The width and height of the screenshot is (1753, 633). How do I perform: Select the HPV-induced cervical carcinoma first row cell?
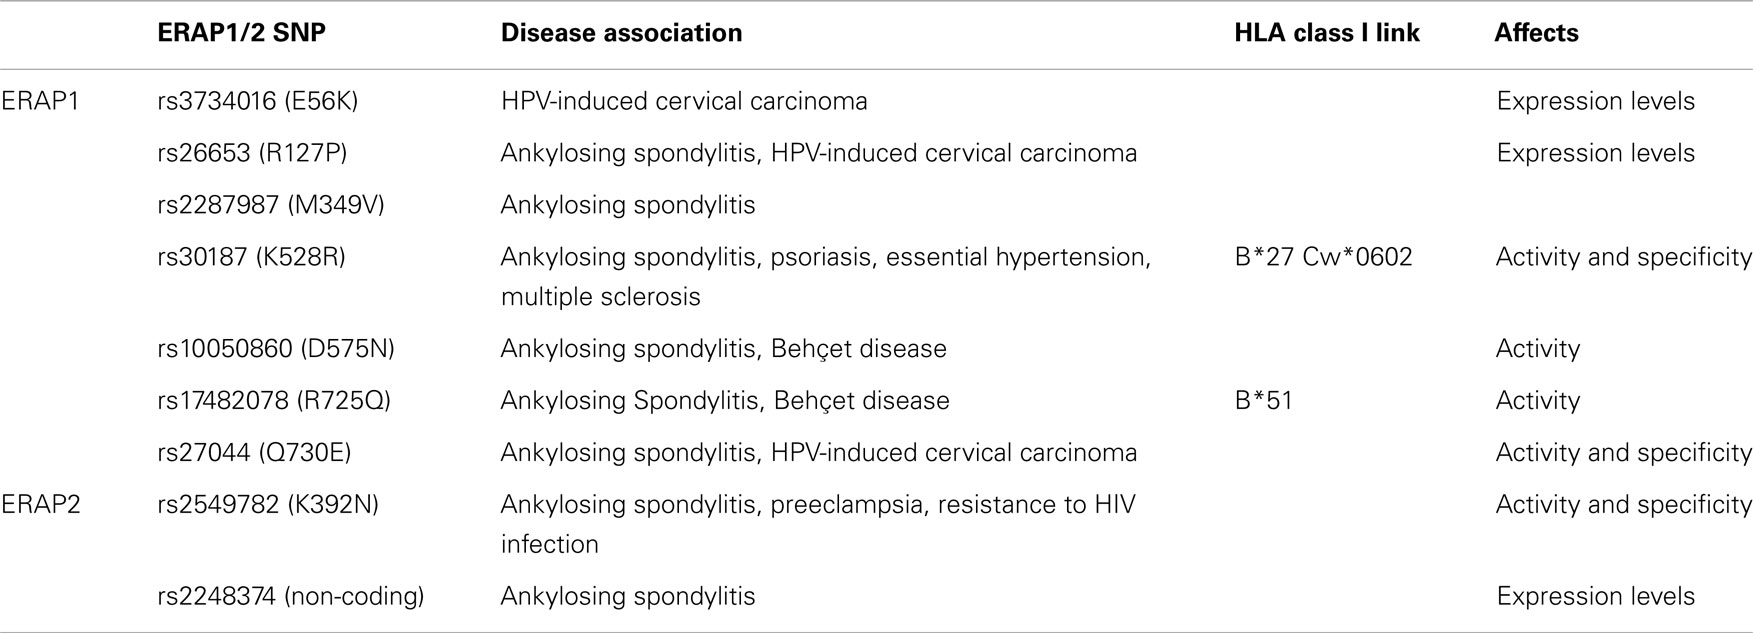(x=684, y=101)
